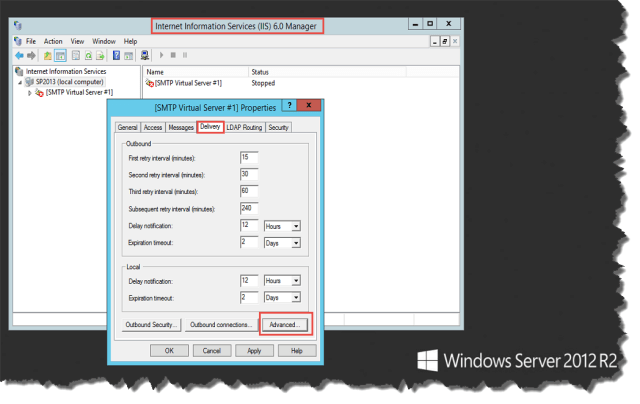The width and height of the screenshot is (640, 404).
Task: Click the blue Help toolbar icon
Action: [x=117, y=55]
